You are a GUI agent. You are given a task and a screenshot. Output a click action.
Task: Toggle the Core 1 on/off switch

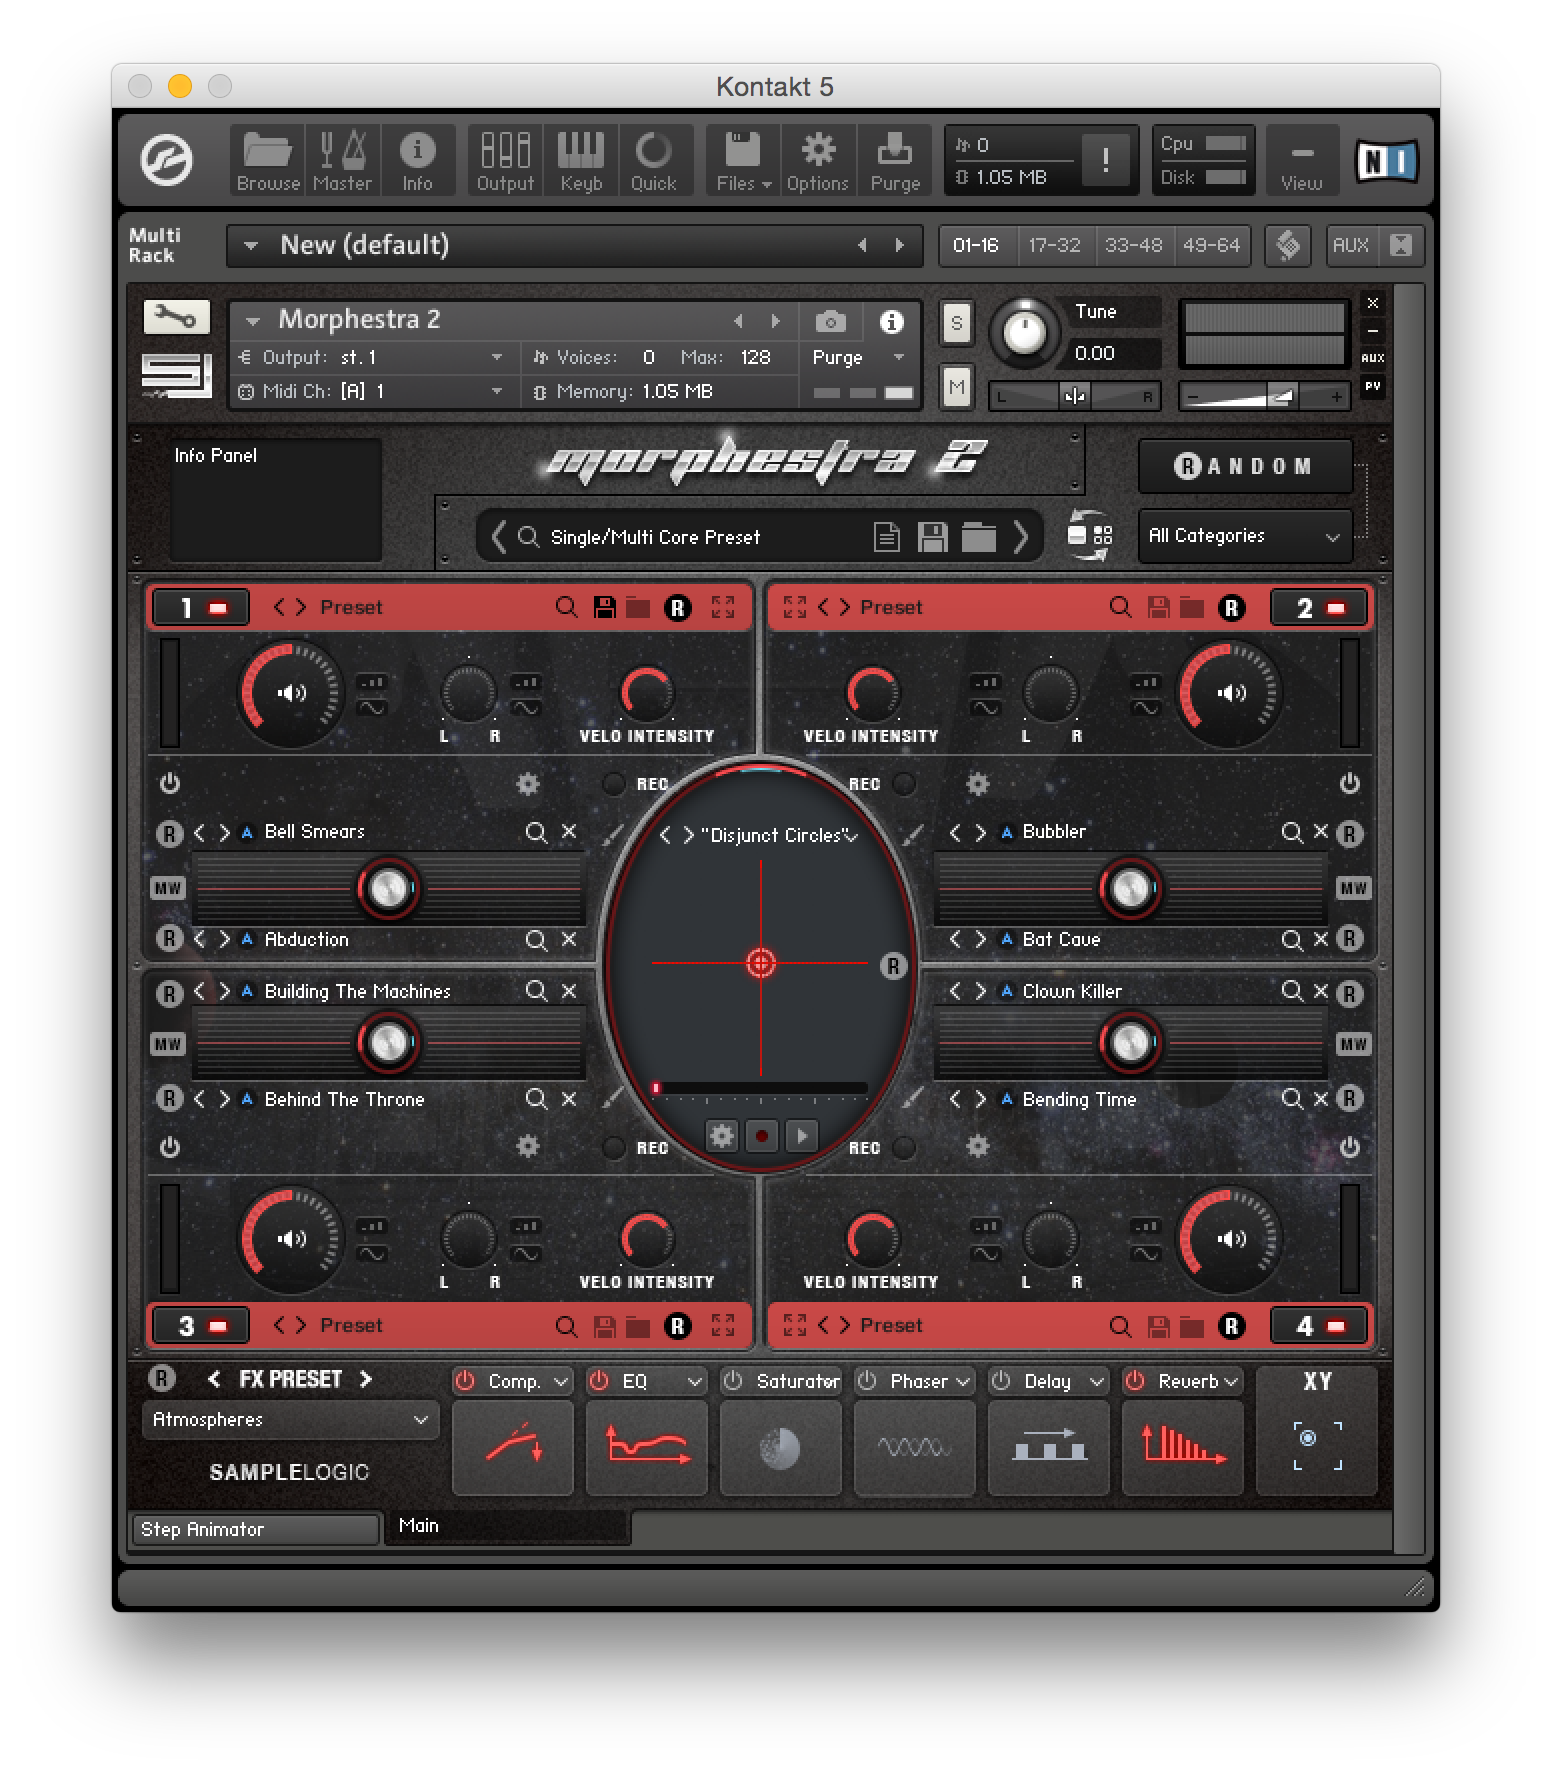199,607
